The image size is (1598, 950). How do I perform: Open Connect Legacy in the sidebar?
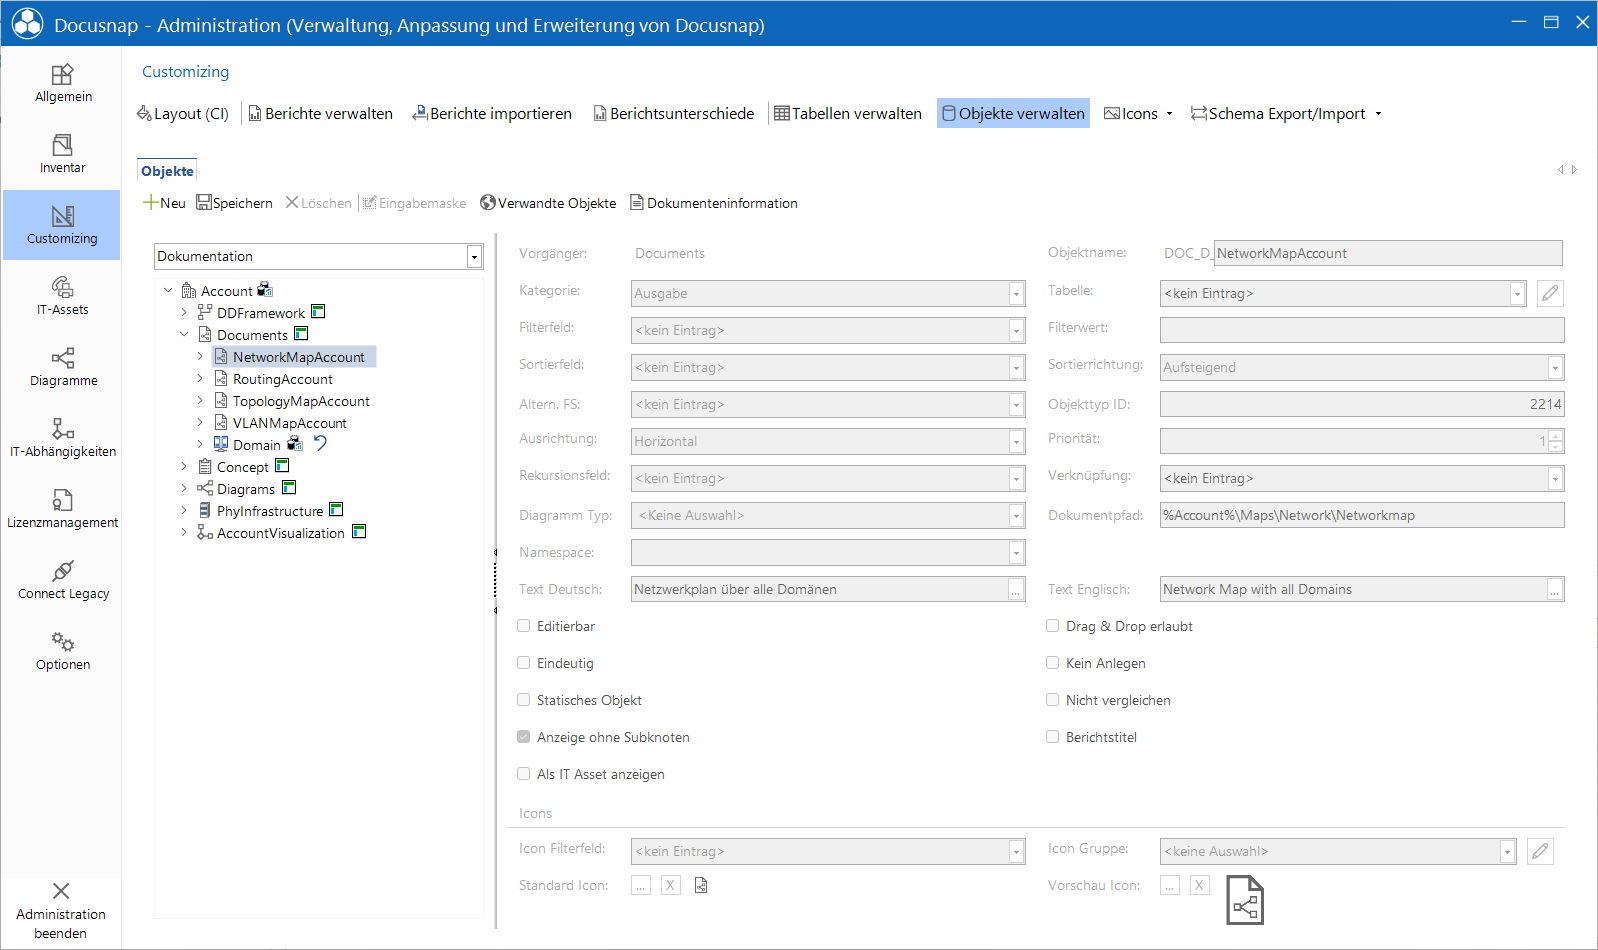(x=62, y=580)
